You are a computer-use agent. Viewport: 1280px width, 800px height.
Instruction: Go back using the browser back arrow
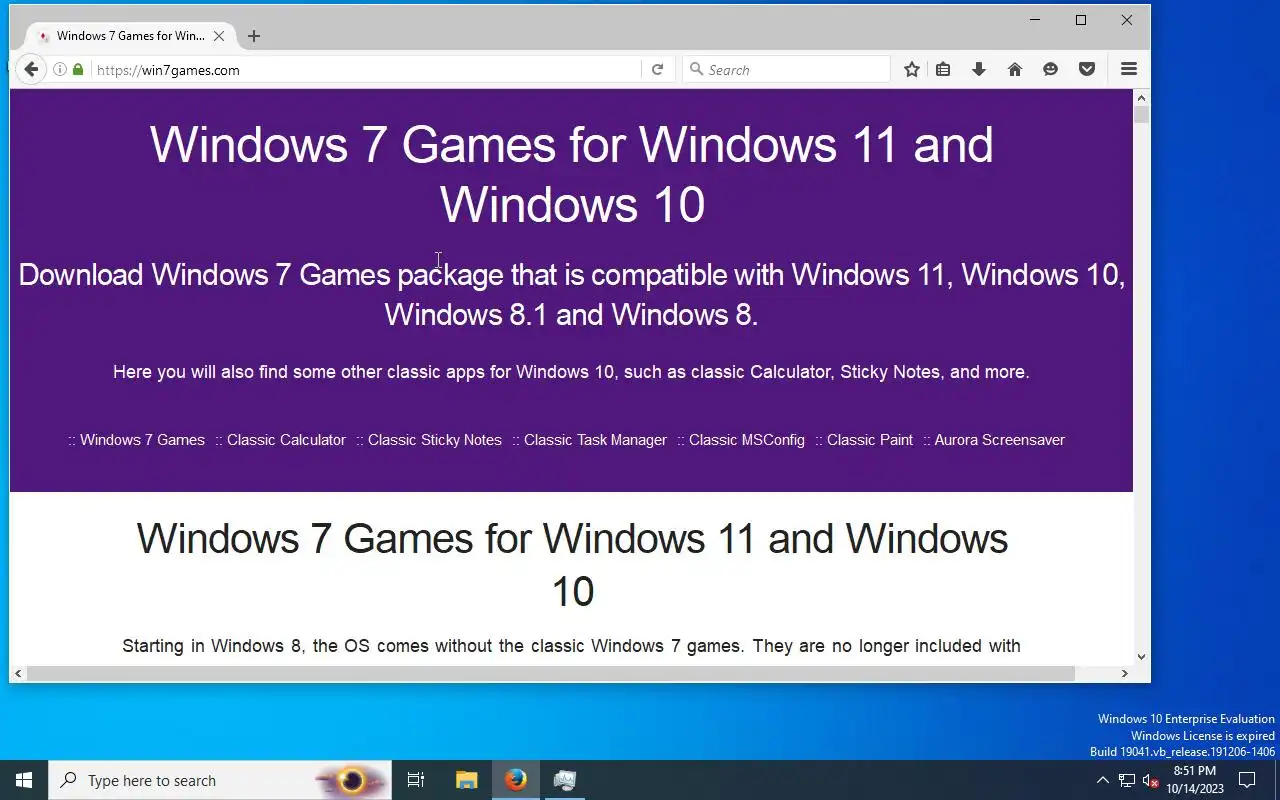click(x=31, y=69)
